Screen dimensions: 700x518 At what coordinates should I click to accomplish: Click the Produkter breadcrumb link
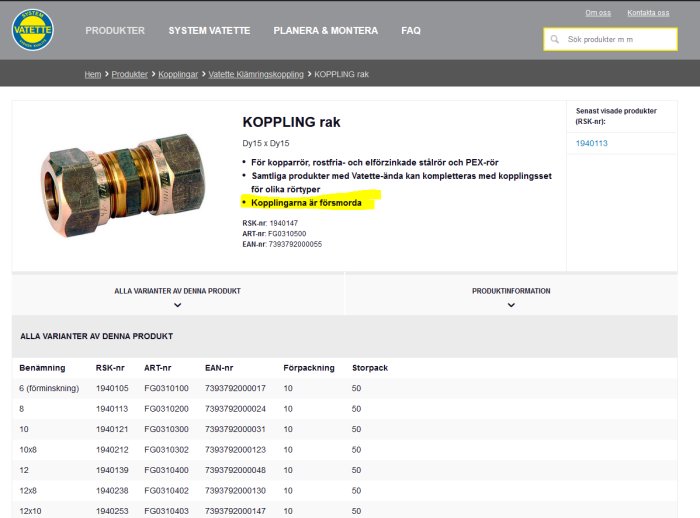coord(129,74)
